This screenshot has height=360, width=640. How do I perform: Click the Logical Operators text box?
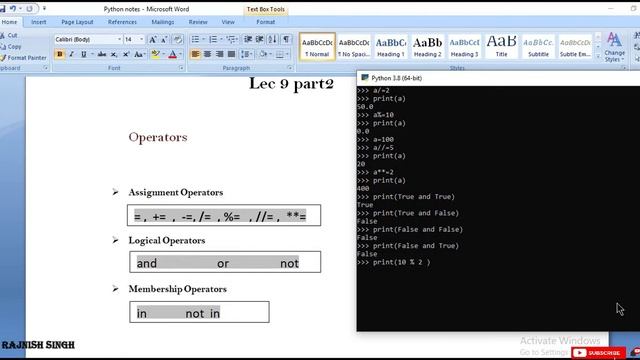pyautogui.click(x=225, y=262)
